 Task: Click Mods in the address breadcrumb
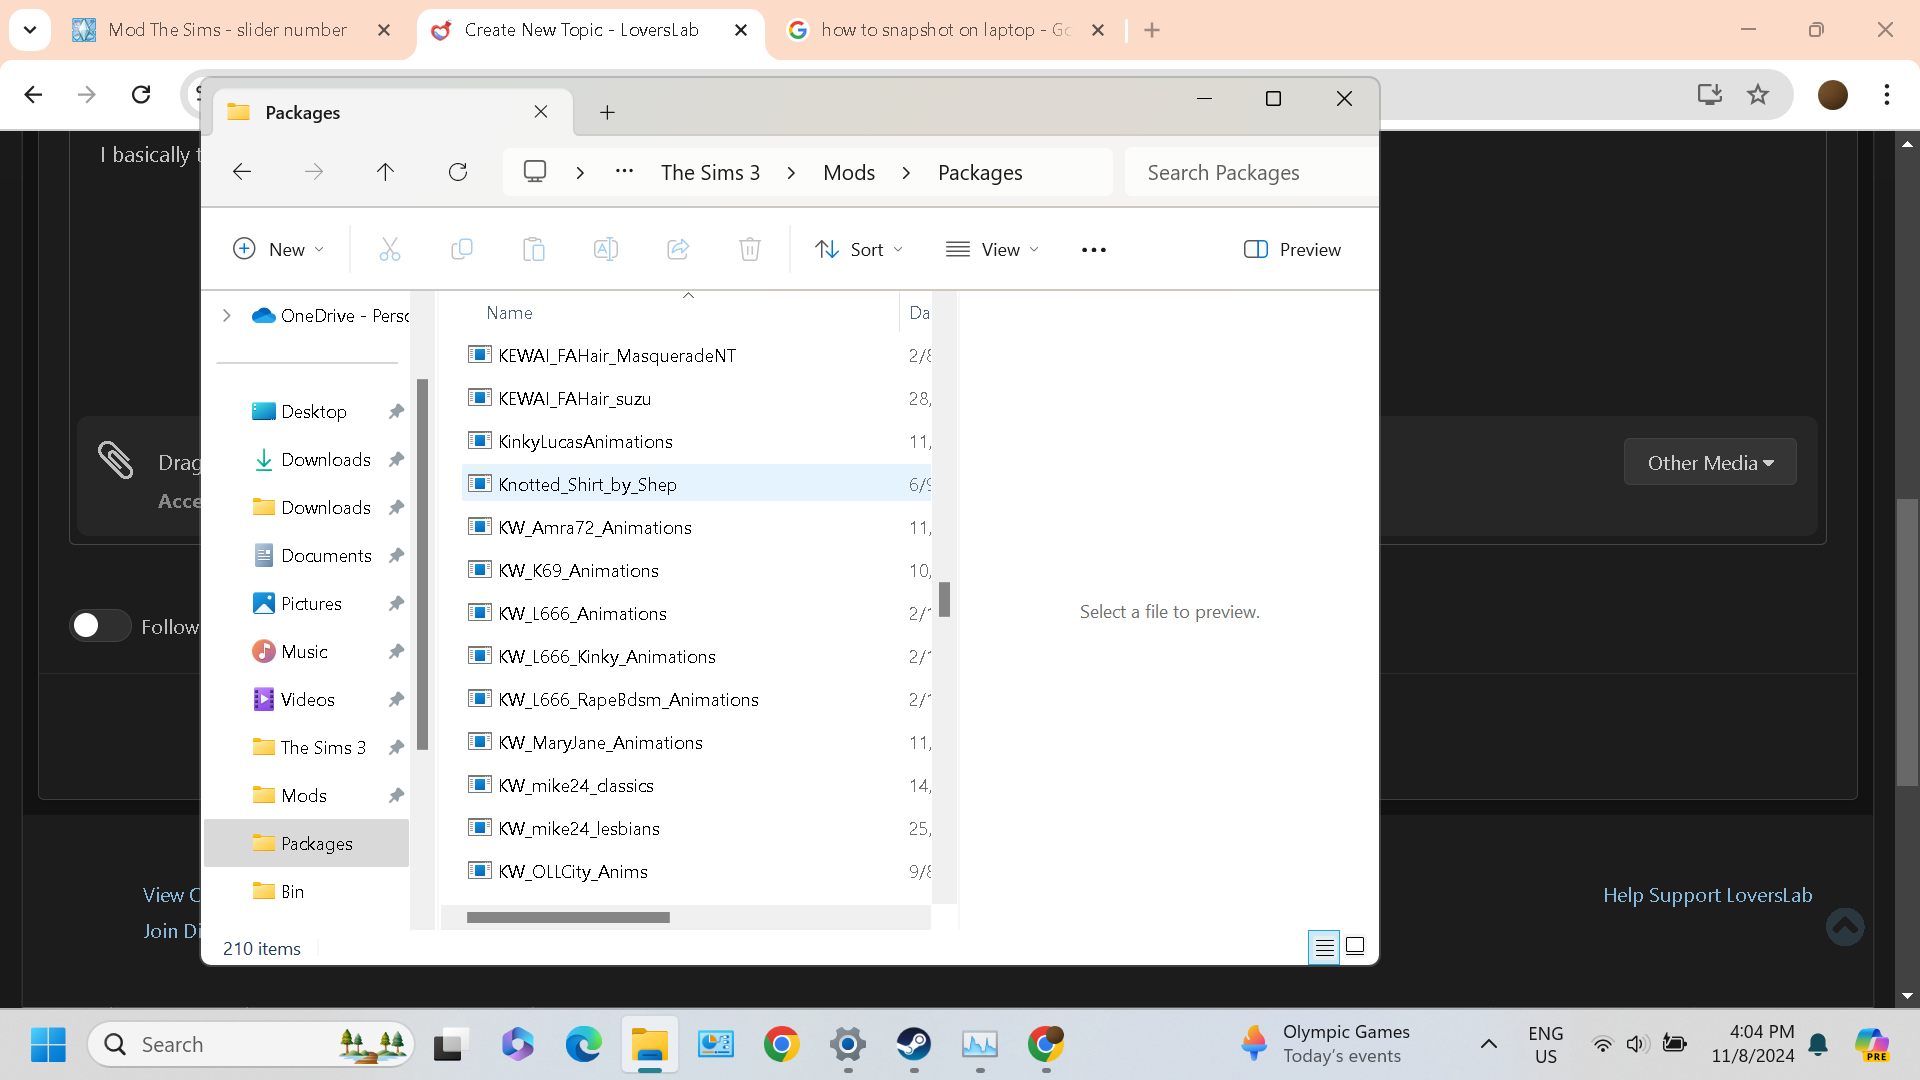[849, 173]
